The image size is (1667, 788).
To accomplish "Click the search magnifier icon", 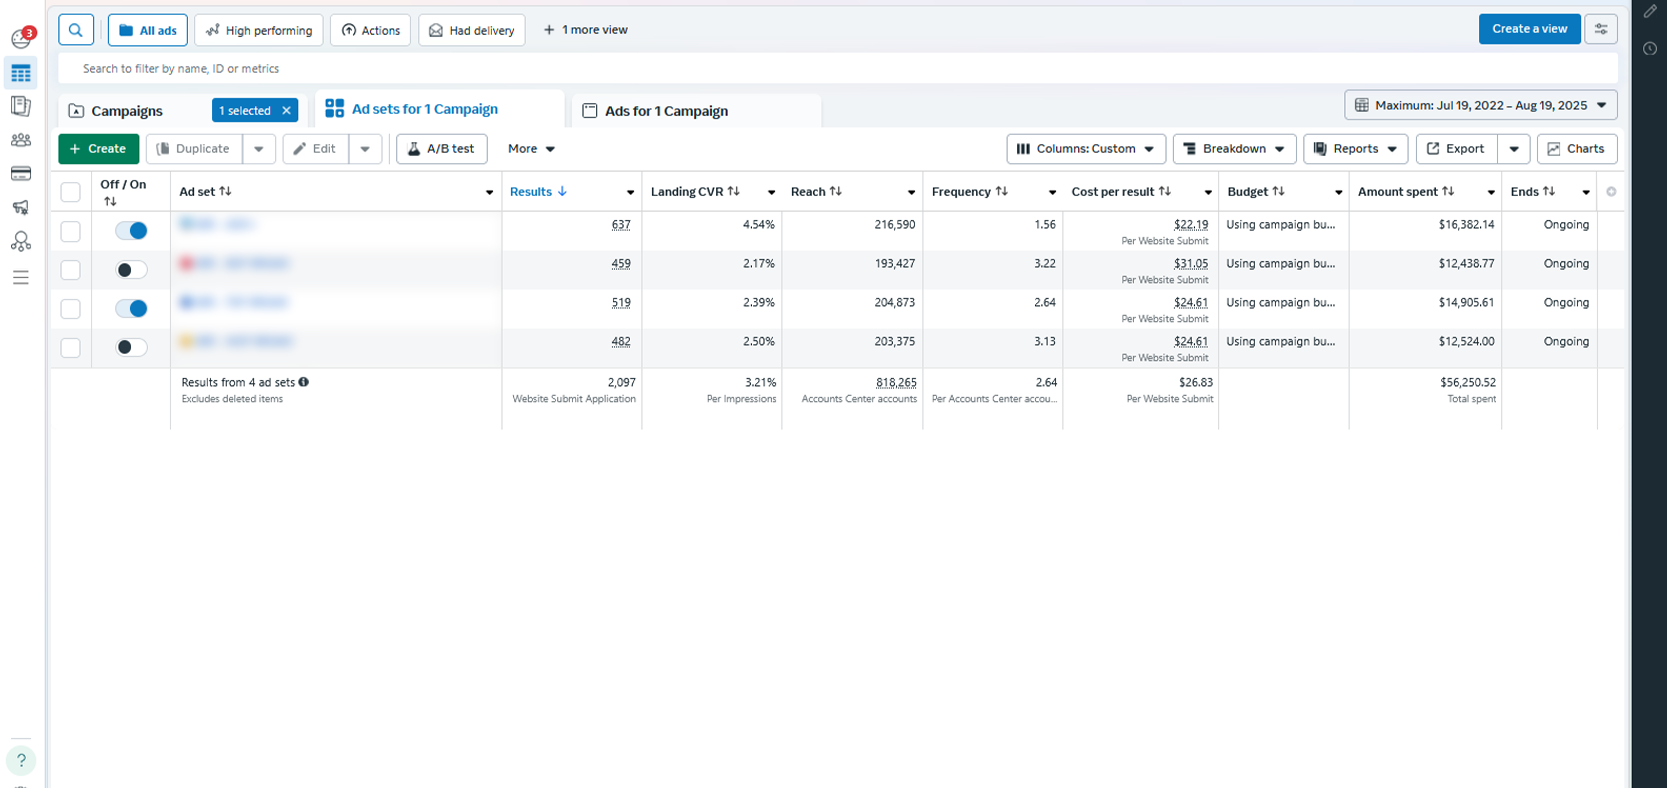I will tap(76, 30).
